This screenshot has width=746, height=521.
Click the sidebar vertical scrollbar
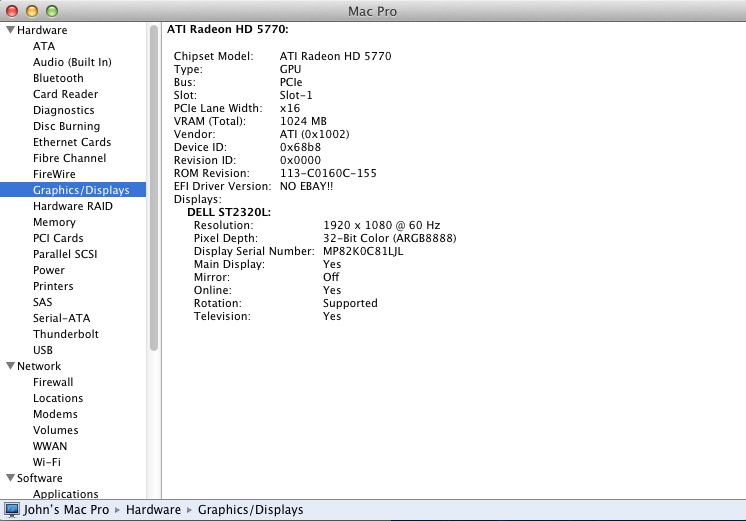coord(154,188)
